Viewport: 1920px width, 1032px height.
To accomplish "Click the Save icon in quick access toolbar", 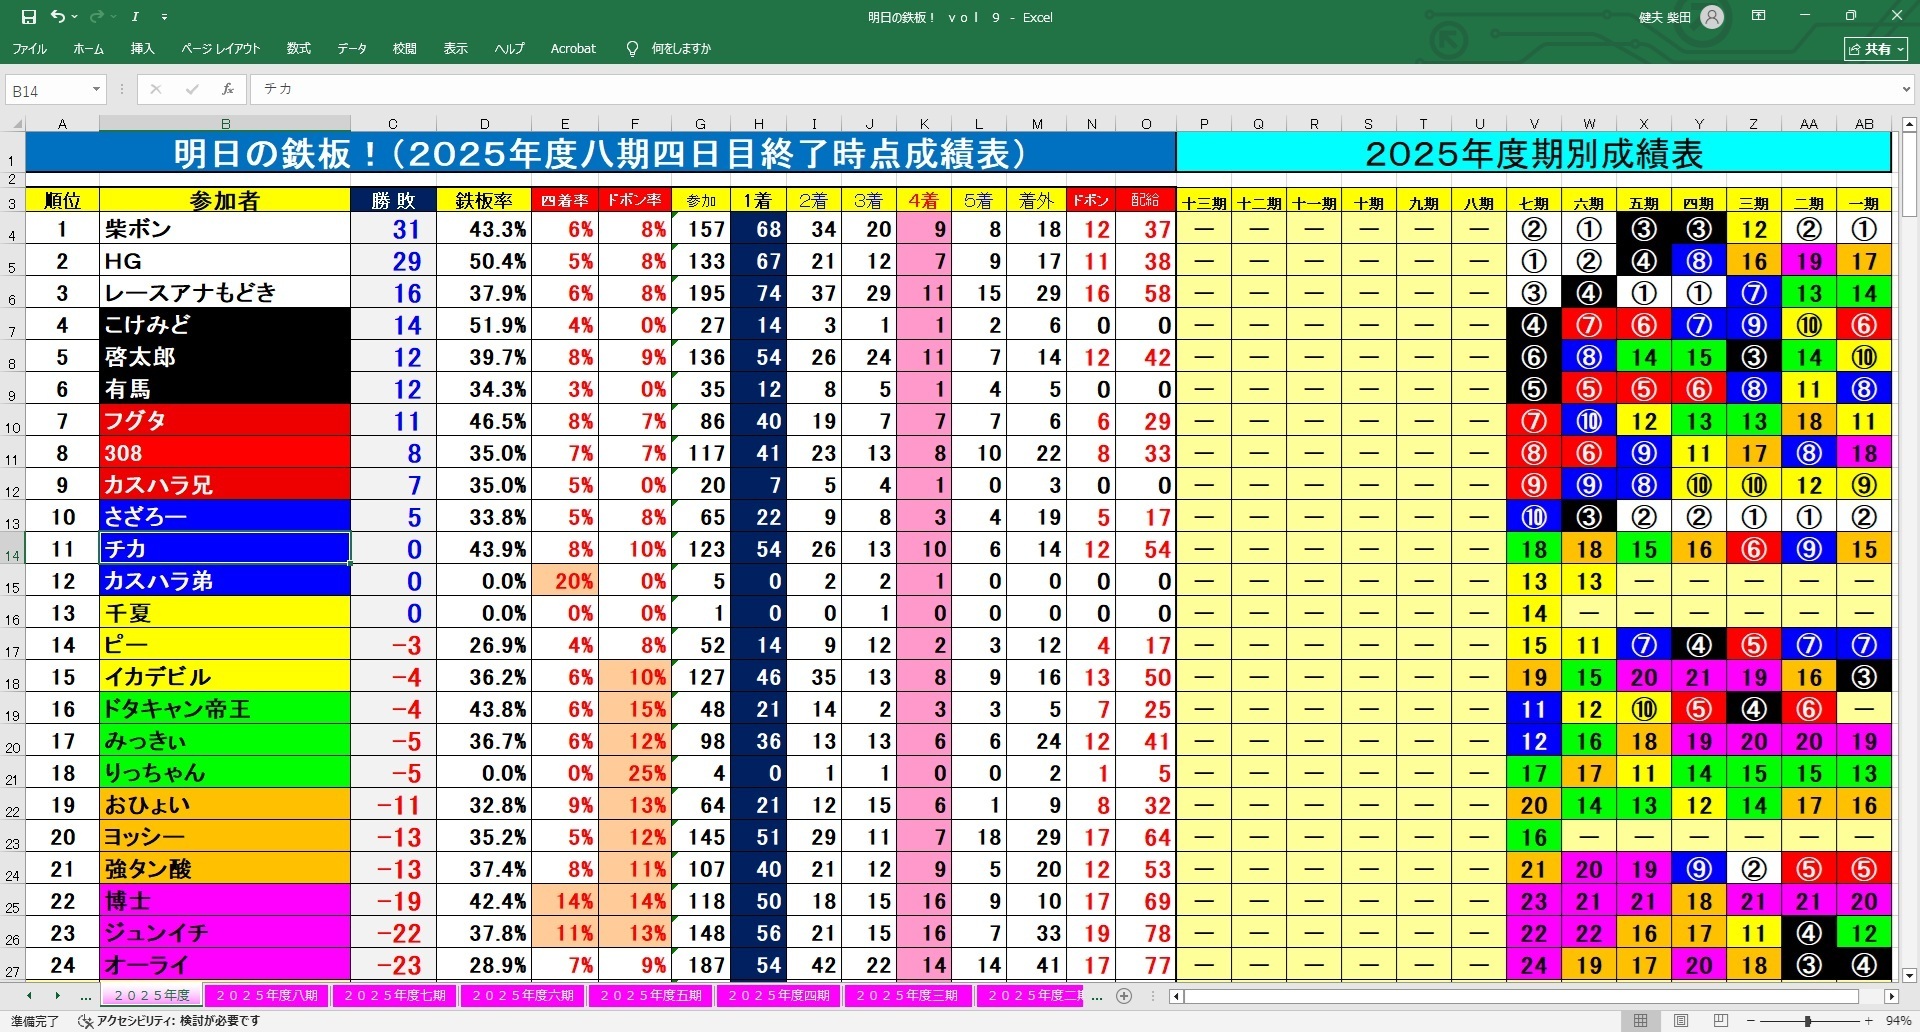I will (28, 17).
